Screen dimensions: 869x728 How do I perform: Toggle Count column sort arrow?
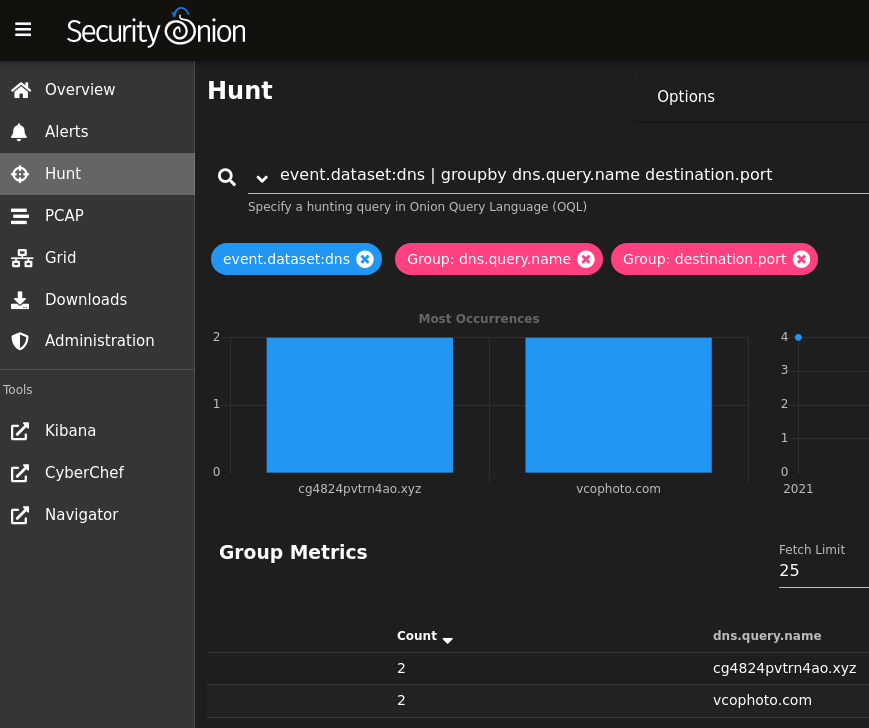pyautogui.click(x=448, y=640)
